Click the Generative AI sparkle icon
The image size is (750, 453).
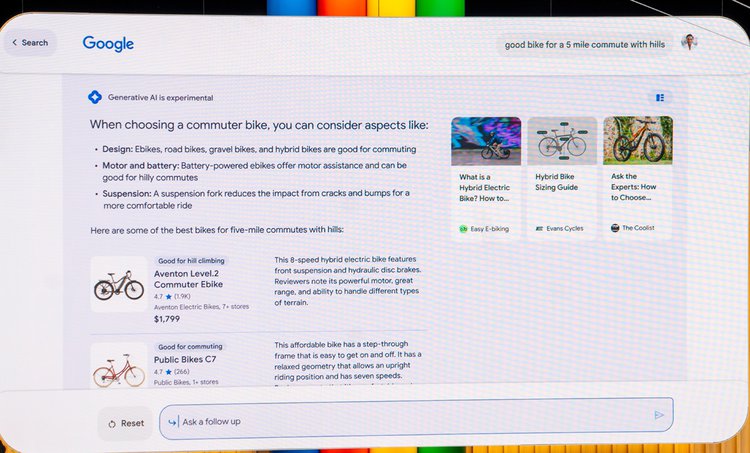(x=95, y=97)
